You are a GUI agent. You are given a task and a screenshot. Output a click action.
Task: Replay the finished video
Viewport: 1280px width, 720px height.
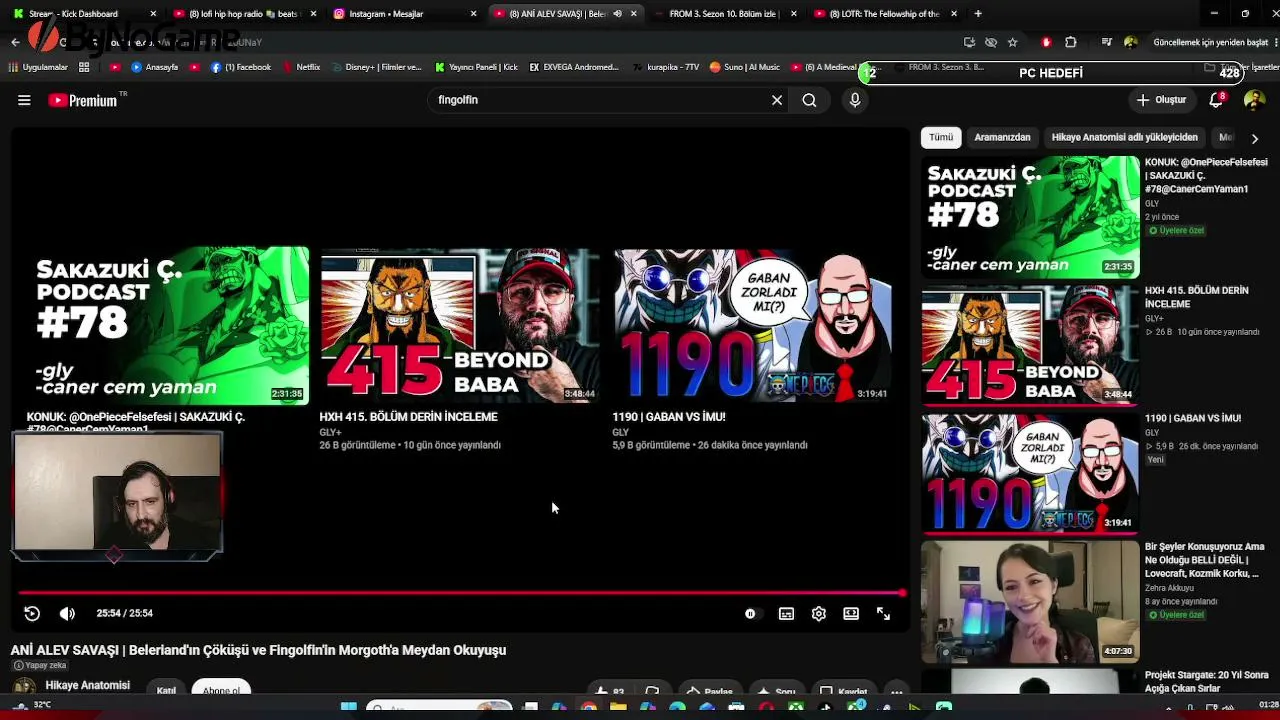(x=32, y=613)
